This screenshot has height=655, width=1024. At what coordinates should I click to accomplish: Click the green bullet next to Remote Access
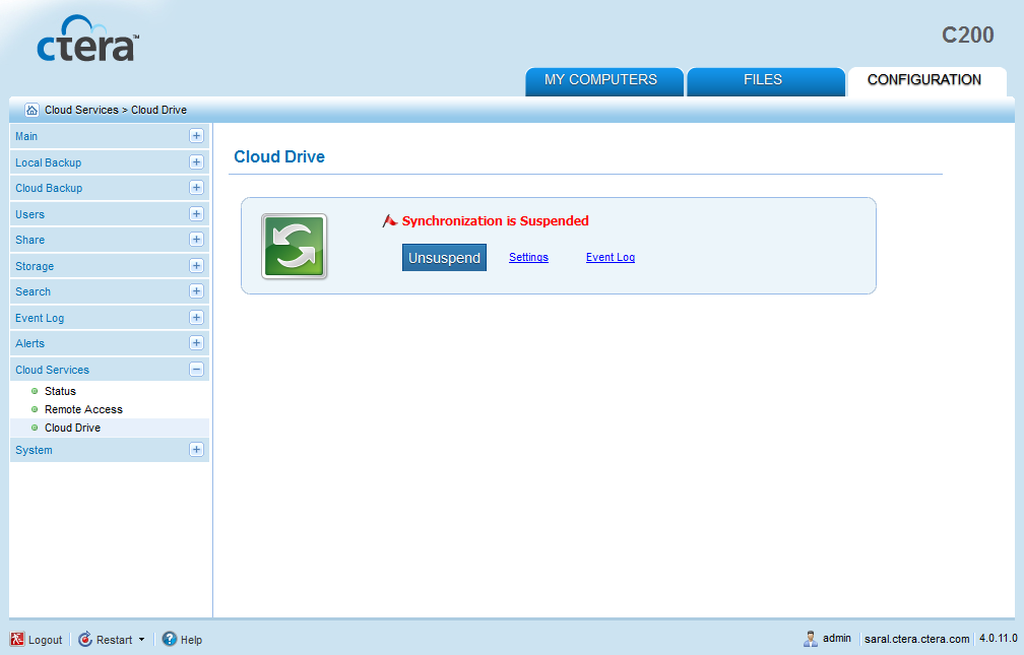35,409
